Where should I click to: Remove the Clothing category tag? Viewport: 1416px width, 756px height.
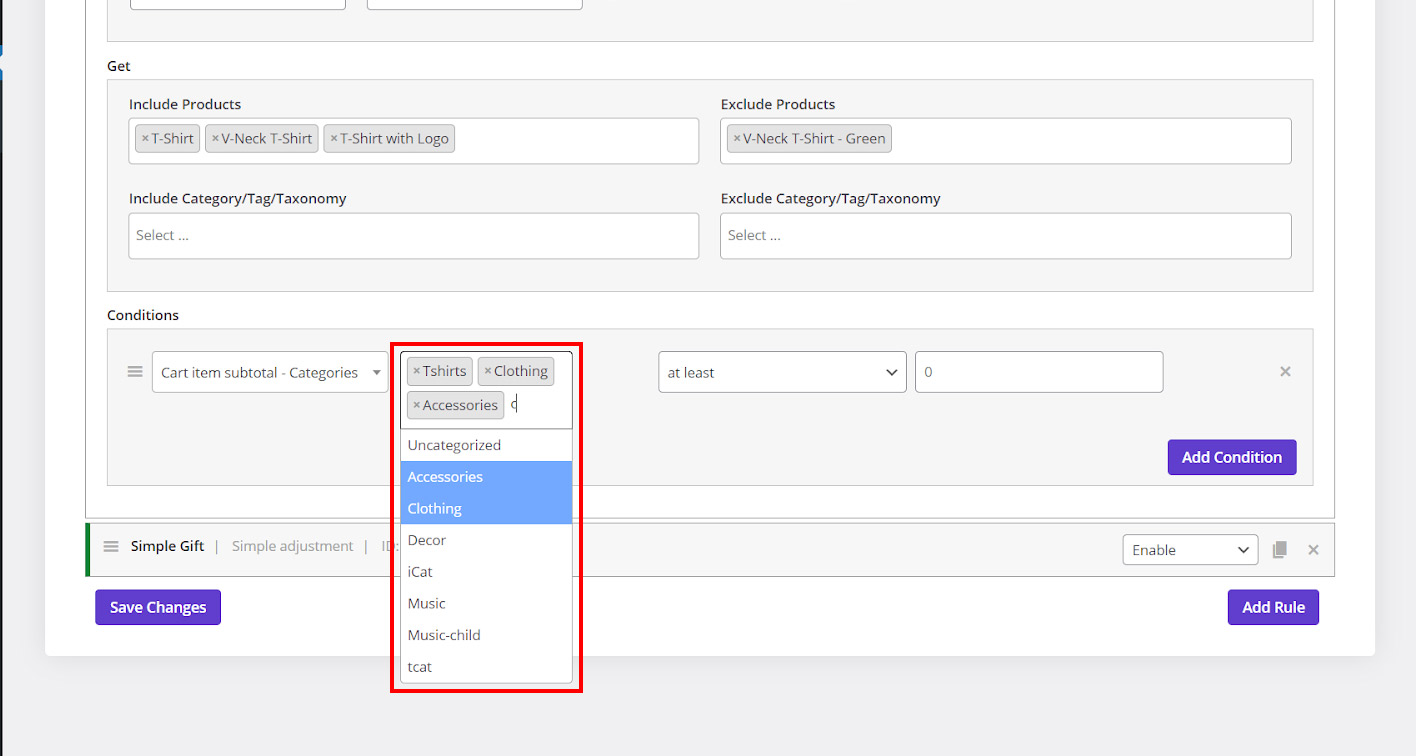click(x=488, y=372)
